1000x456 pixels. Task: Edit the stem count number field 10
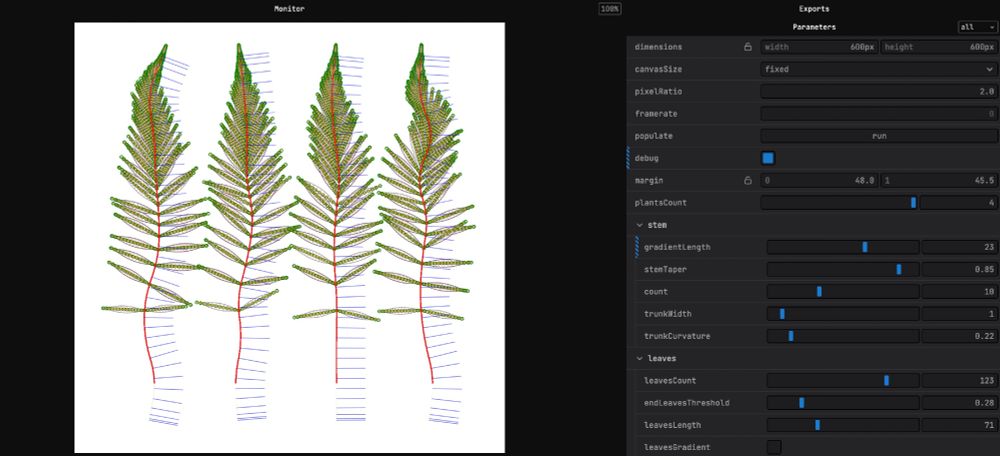959,291
